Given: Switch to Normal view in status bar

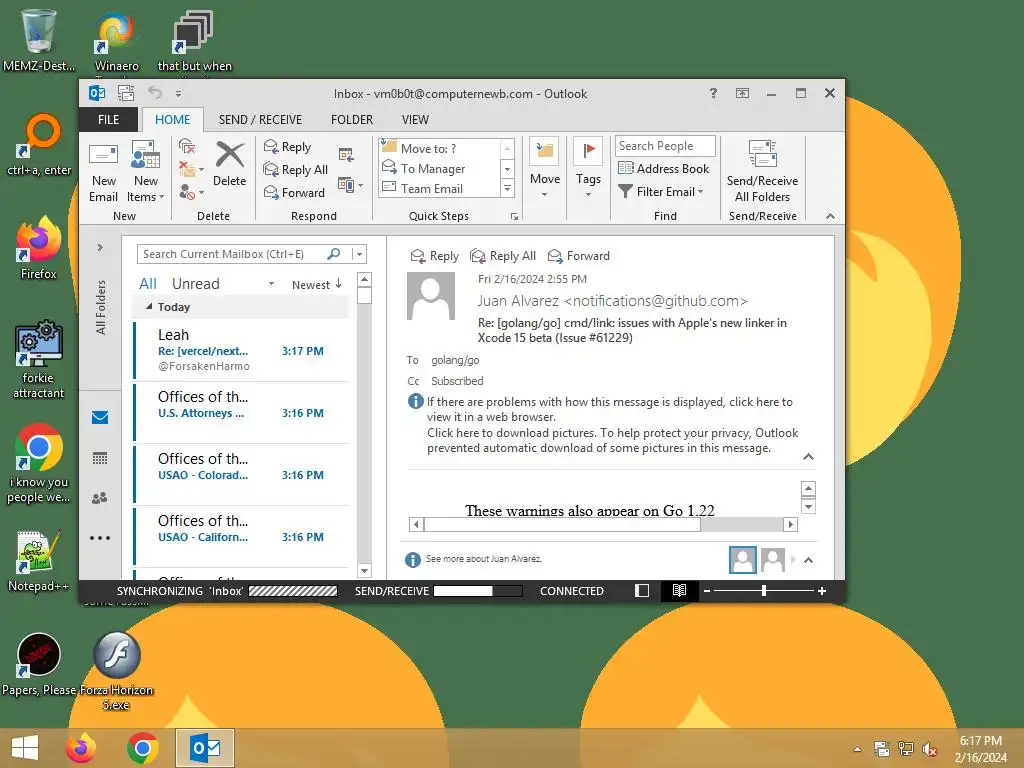Looking at the screenshot, I should [x=642, y=590].
